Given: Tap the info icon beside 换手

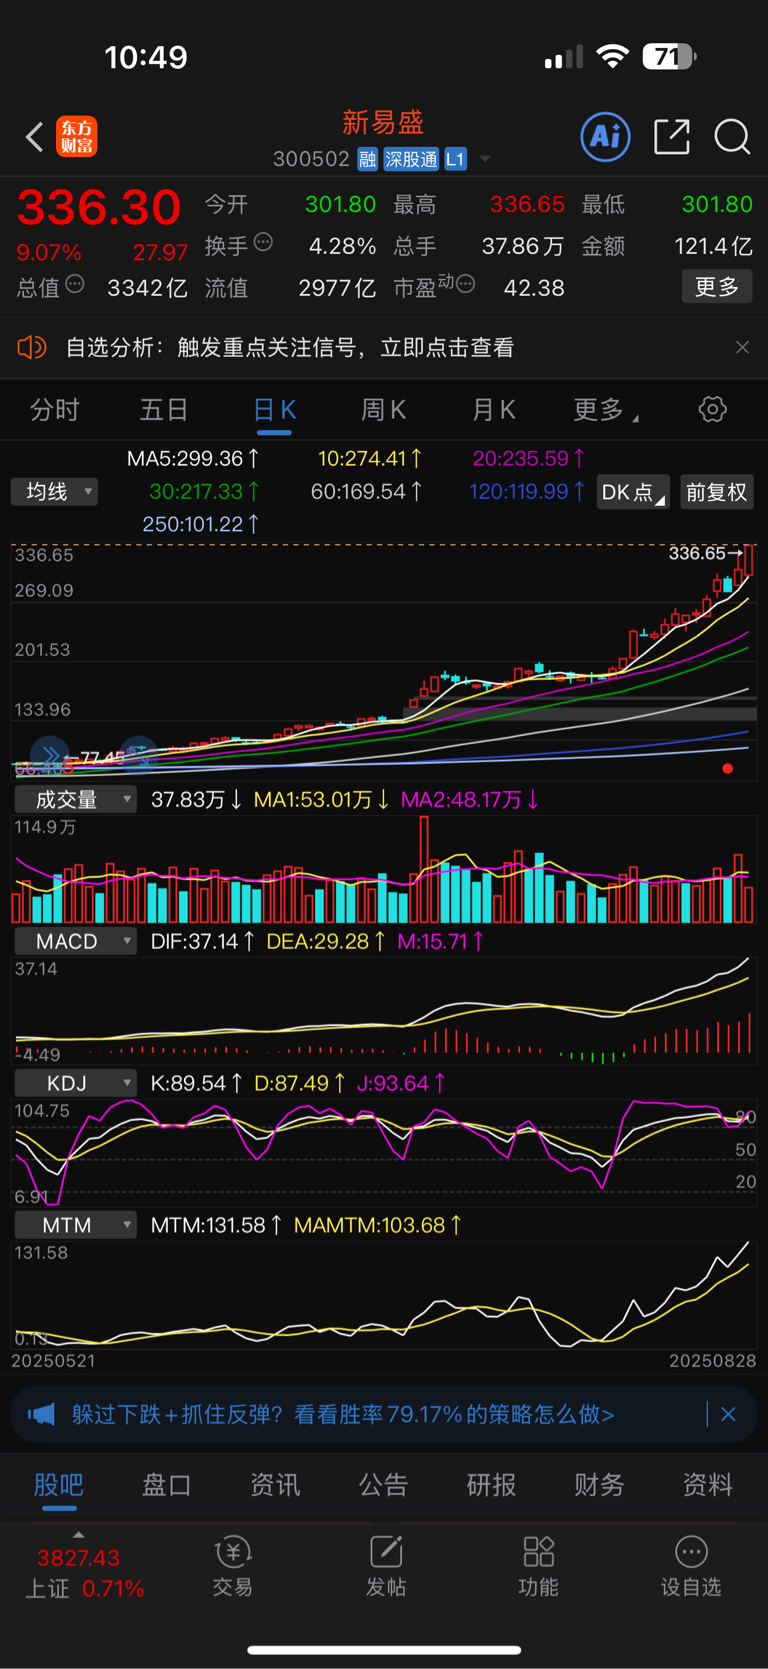Looking at the screenshot, I should (x=263, y=242).
